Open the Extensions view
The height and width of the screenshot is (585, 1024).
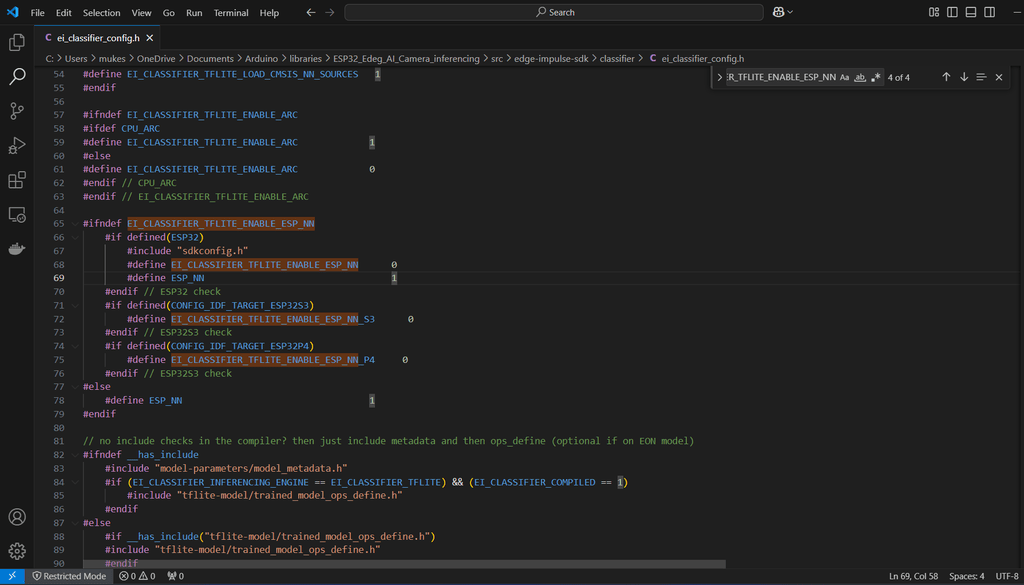click(17, 180)
